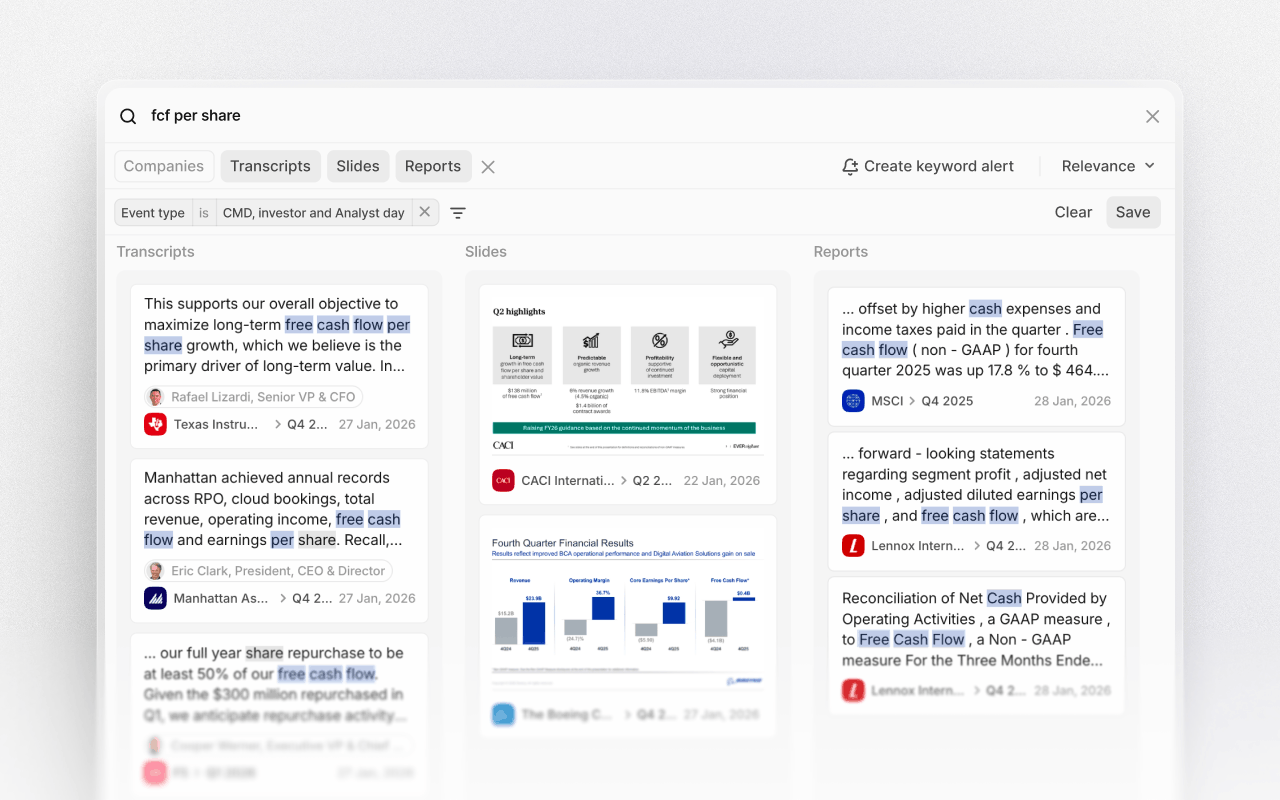The image size is (1280, 800).
Task: Expand chevron between MSCI and Q4 2025
Action: 912,401
